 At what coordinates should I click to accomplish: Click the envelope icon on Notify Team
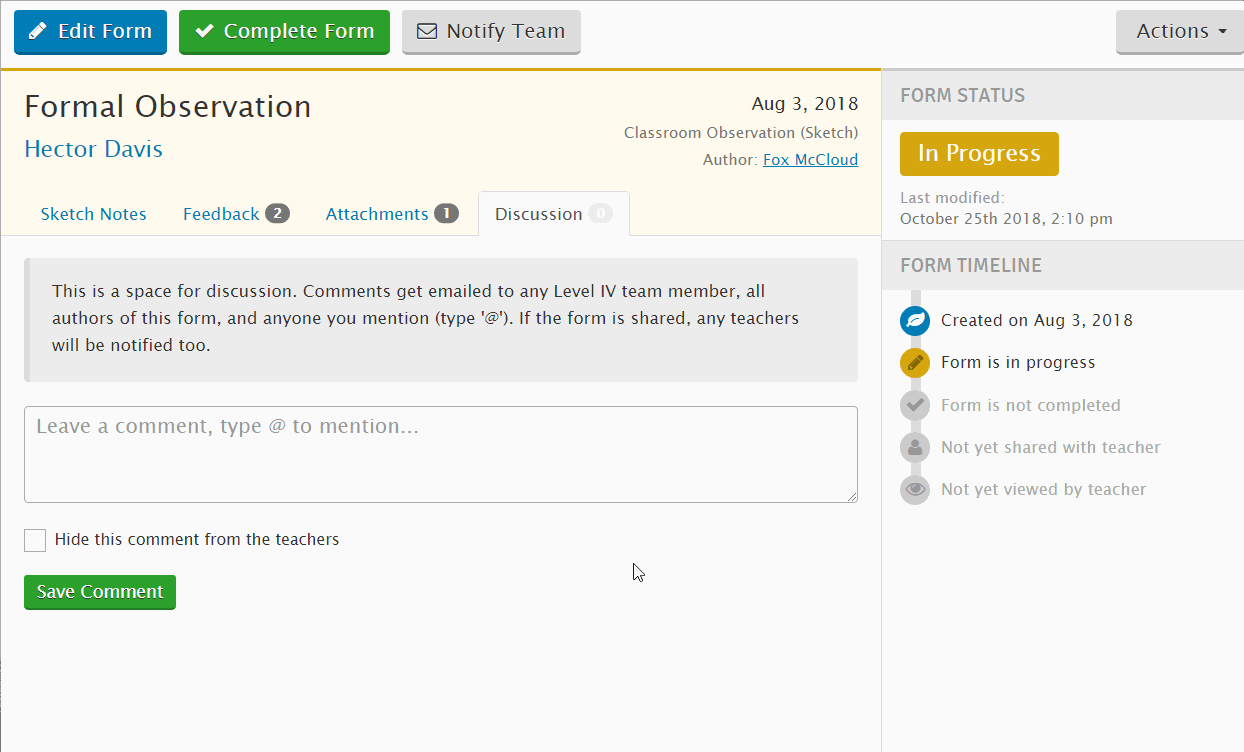[x=427, y=31]
